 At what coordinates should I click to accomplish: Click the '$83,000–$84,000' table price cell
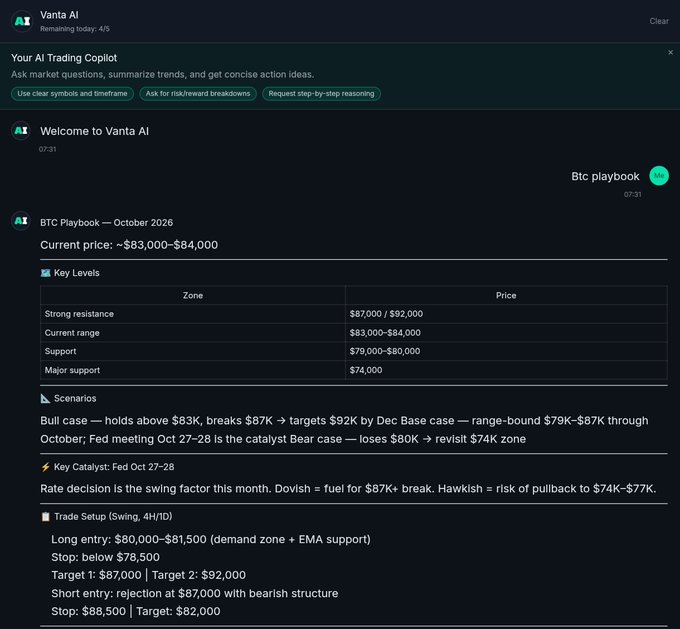point(506,333)
